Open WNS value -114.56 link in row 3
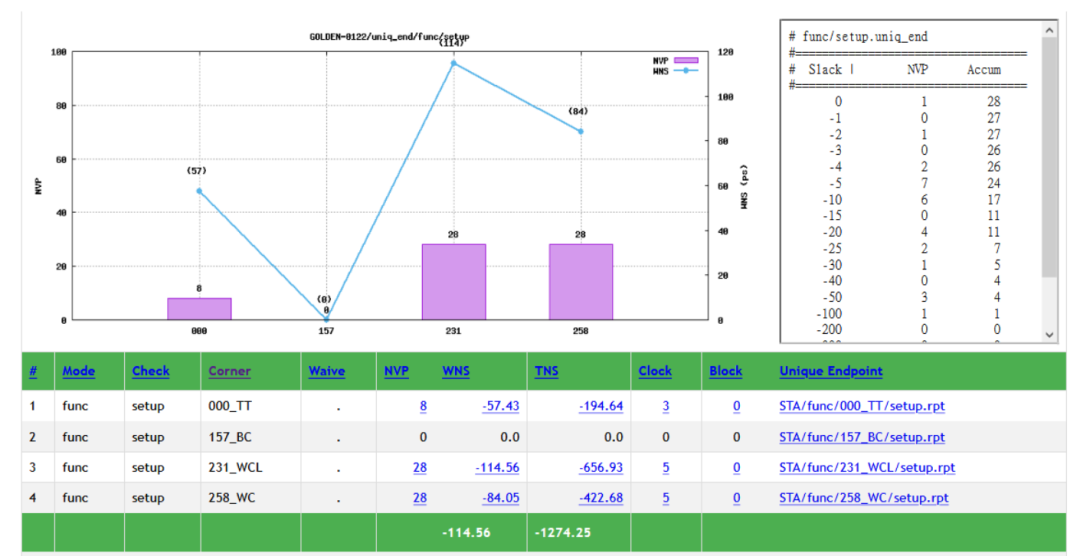Viewport: 1080px width, 556px height. [x=497, y=468]
